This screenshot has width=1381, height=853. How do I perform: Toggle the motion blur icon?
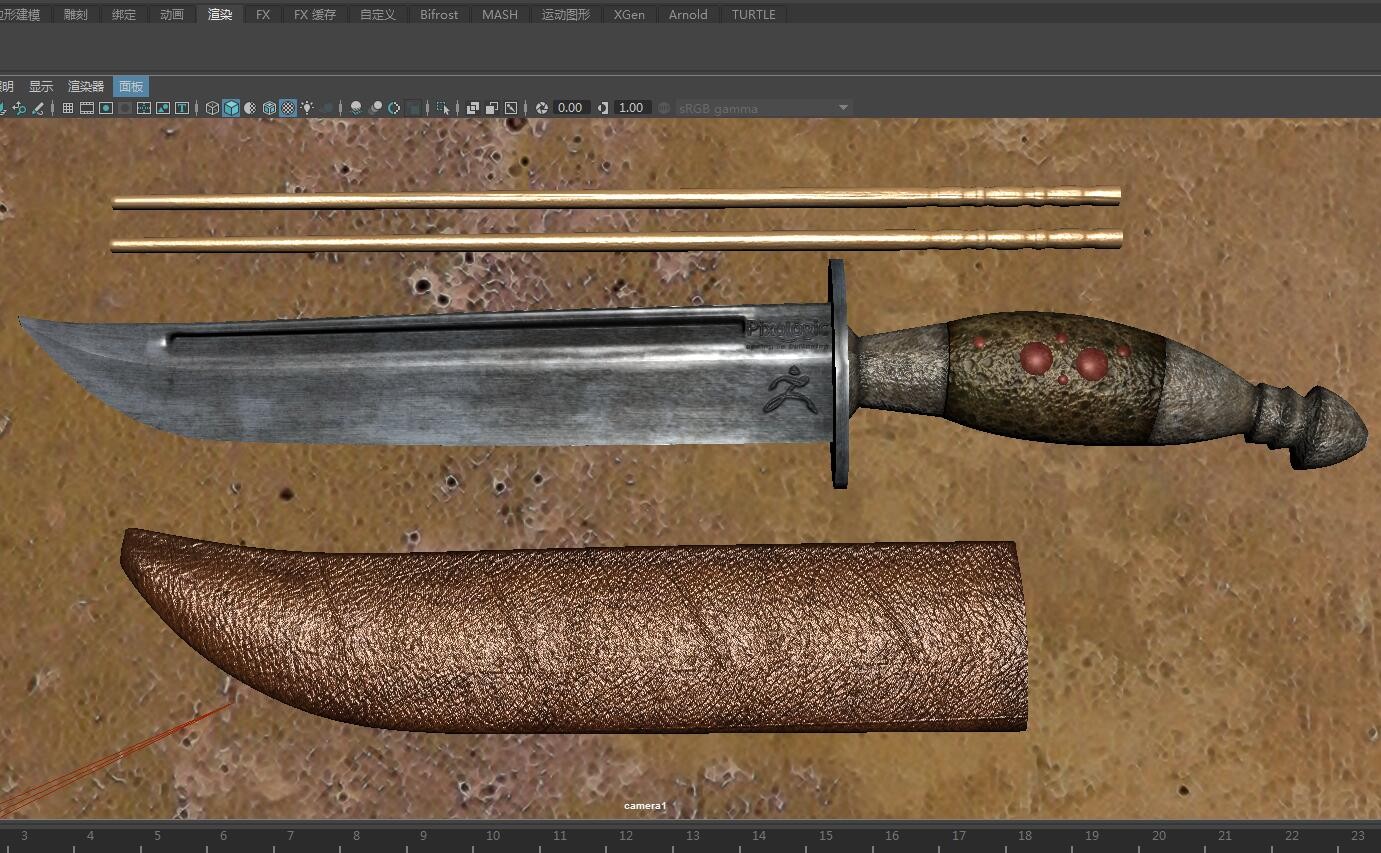[x=376, y=108]
